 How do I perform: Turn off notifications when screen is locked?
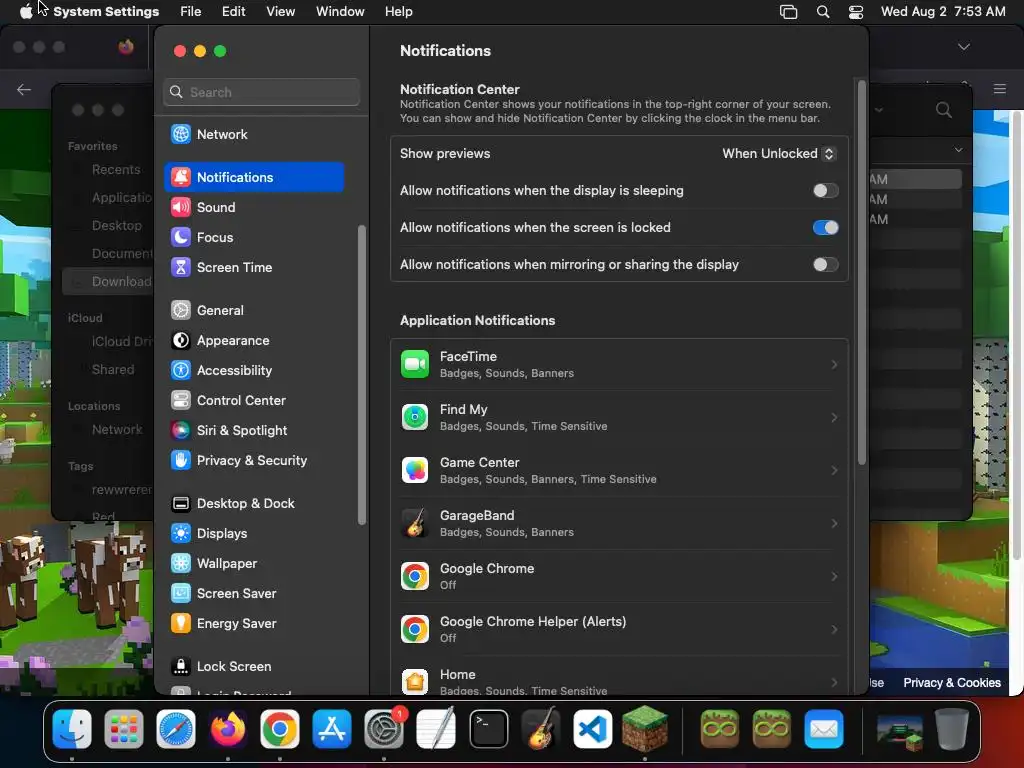tap(825, 227)
